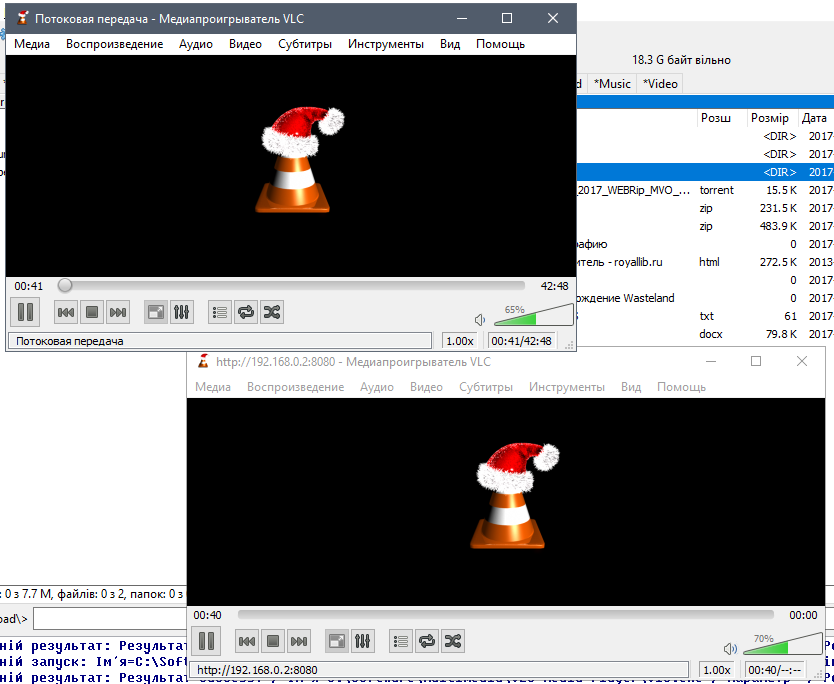Sort files by the Розмір column header
This screenshot has height=684, width=834.
click(769, 118)
